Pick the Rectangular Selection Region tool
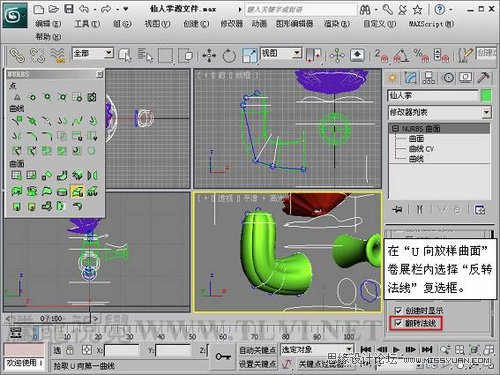 point(165,55)
